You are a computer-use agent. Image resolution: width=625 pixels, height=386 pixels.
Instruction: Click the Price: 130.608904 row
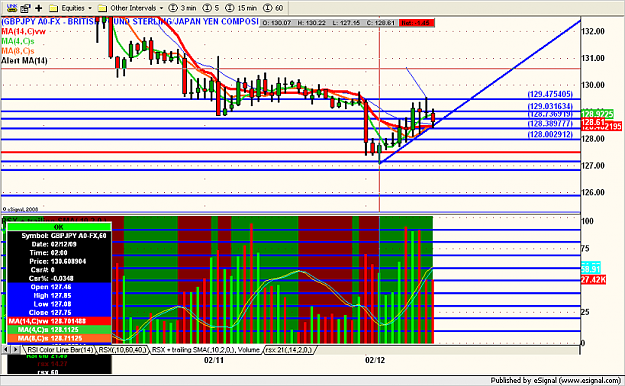point(59,261)
